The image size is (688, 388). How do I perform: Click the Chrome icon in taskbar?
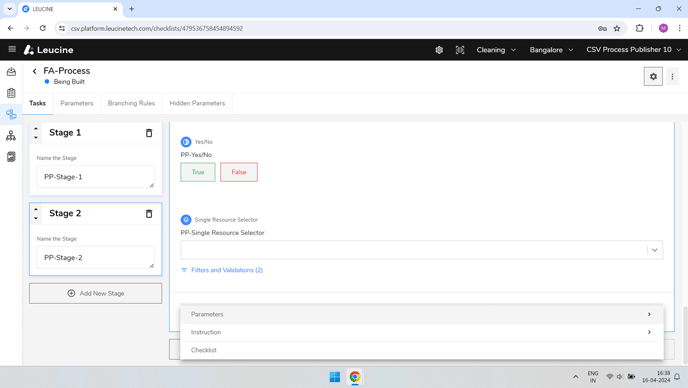coord(355,377)
